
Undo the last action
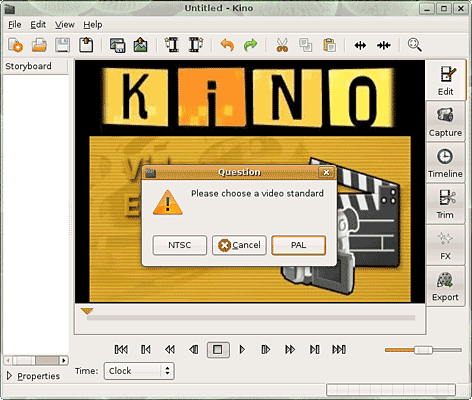coord(227,45)
